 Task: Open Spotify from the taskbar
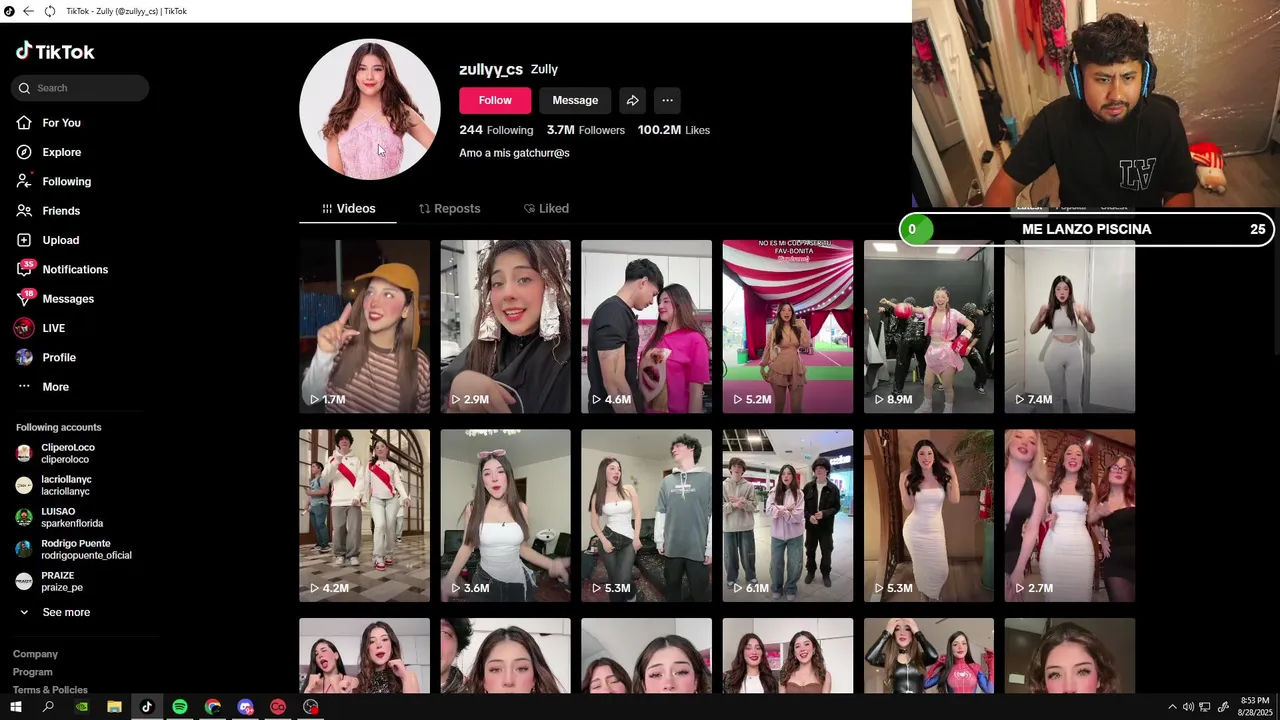pos(180,707)
